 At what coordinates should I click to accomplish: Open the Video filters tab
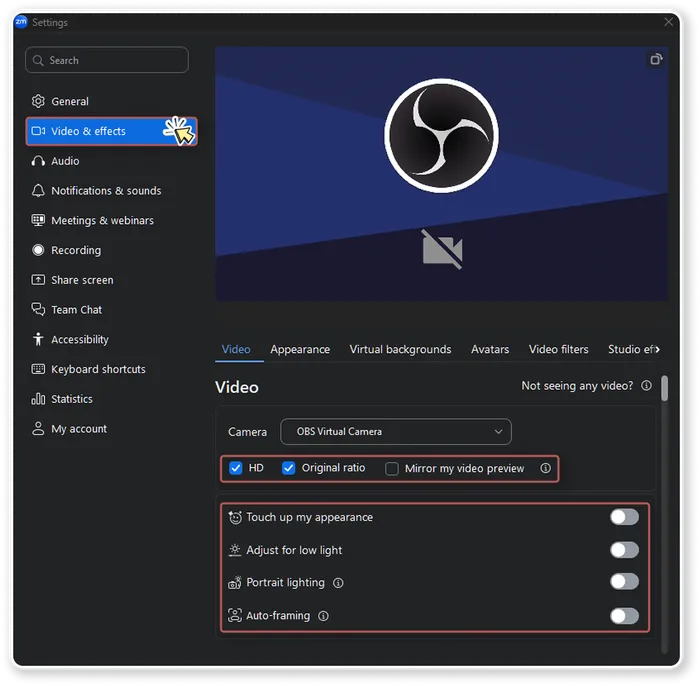(x=558, y=349)
